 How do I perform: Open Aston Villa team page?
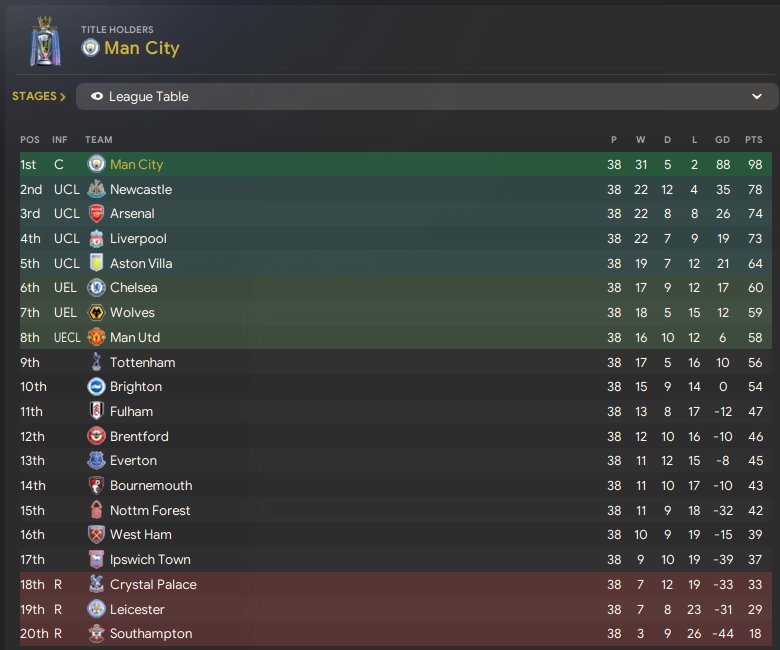tap(141, 263)
